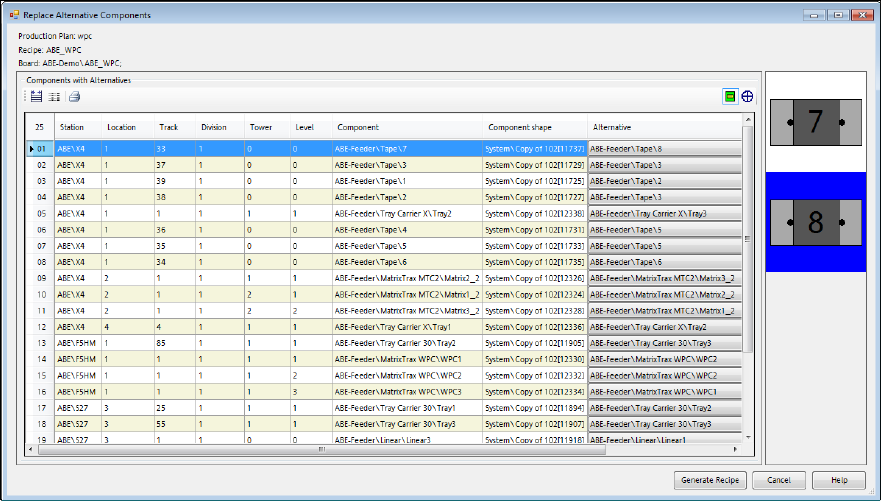Select row 12 Tray Carrier X\Tray1 component

tap(394, 327)
